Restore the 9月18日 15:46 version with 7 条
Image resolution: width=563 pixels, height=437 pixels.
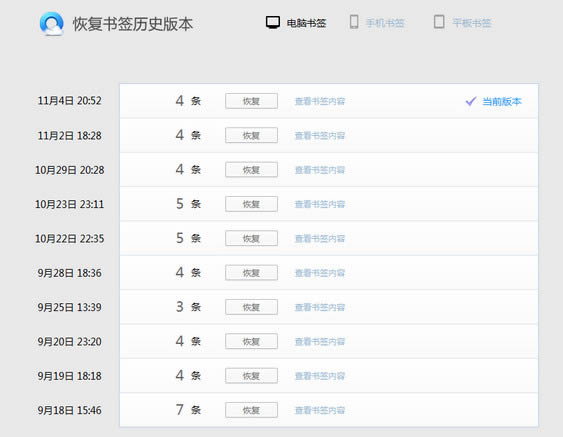coord(251,410)
